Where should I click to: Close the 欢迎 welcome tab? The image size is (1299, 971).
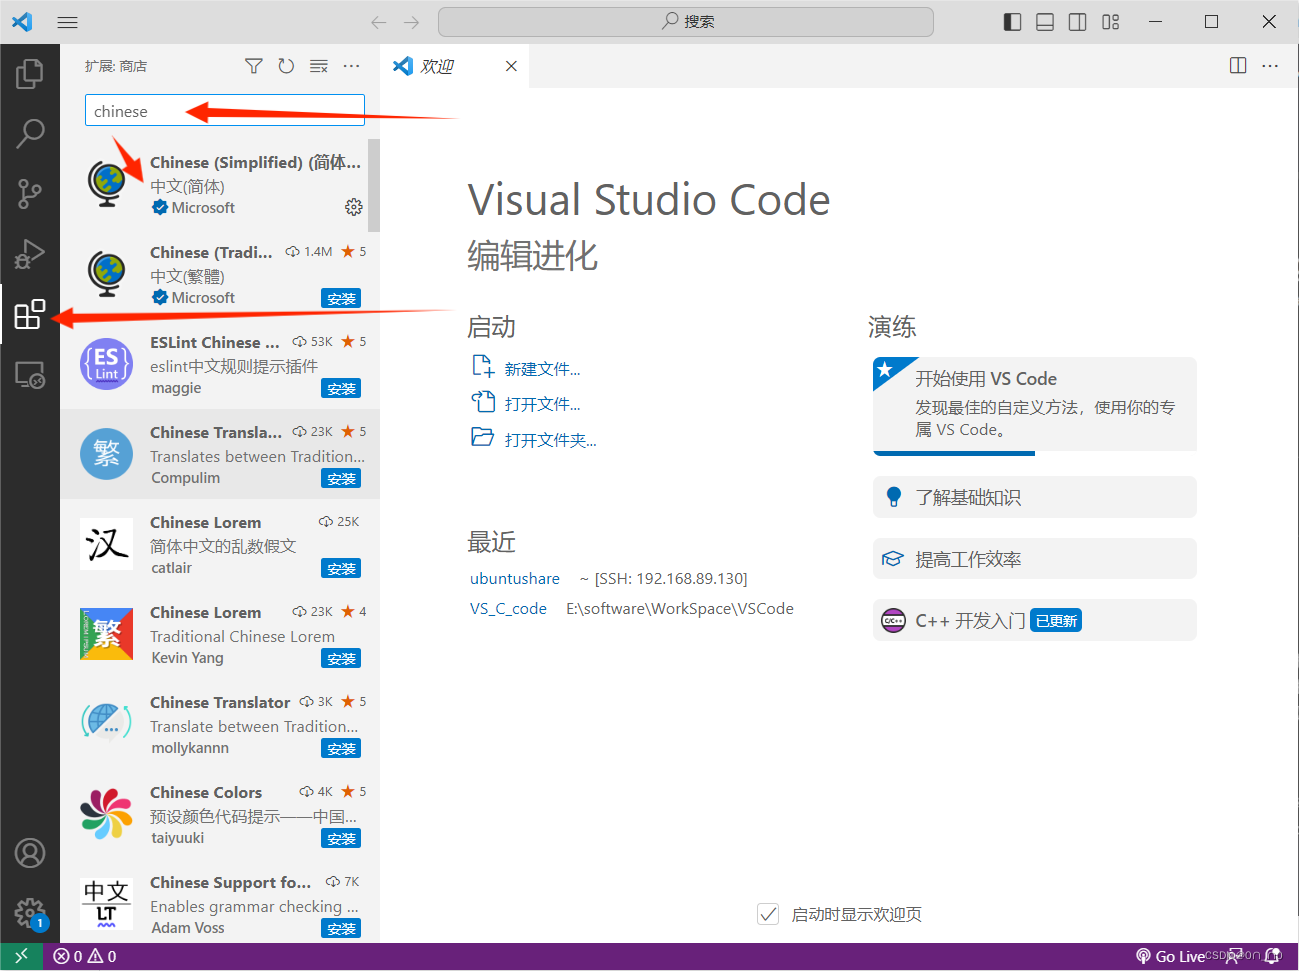click(511, 66)
